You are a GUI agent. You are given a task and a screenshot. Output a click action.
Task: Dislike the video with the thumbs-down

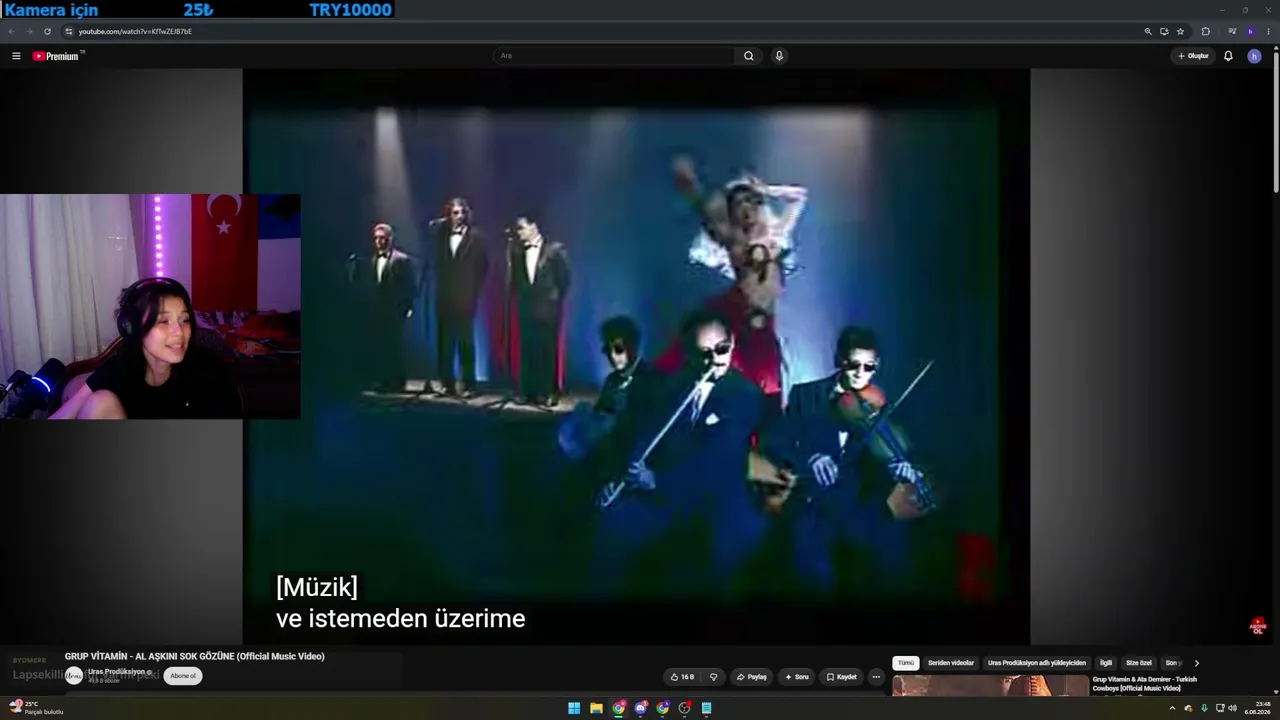[713, 677]
